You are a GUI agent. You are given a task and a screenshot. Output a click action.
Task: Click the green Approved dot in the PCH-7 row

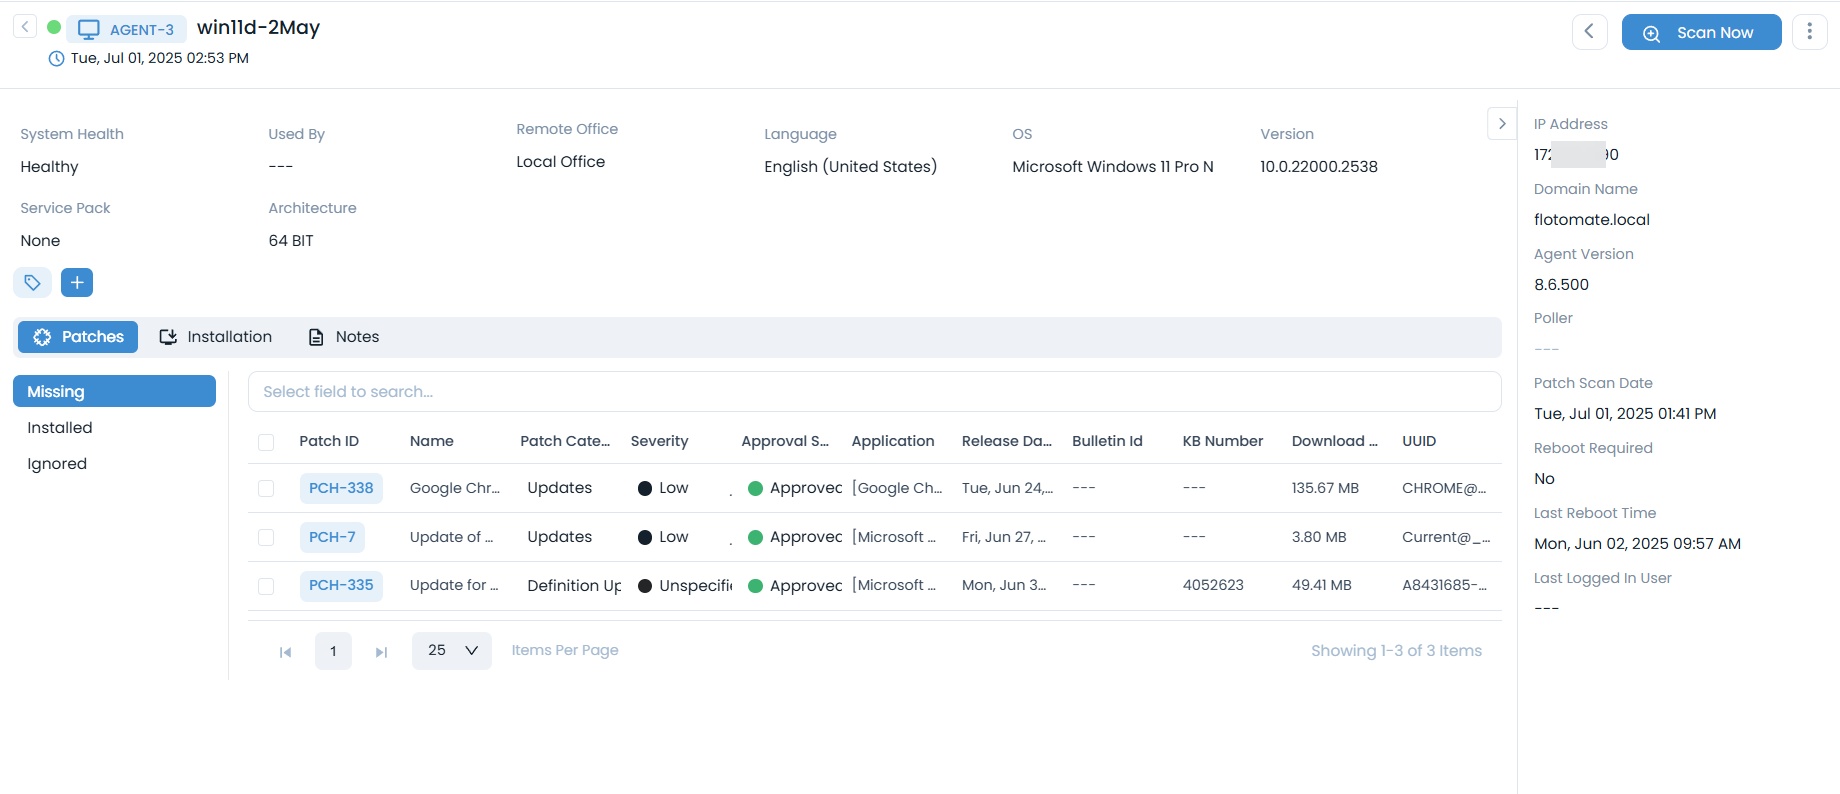[756, 537]
